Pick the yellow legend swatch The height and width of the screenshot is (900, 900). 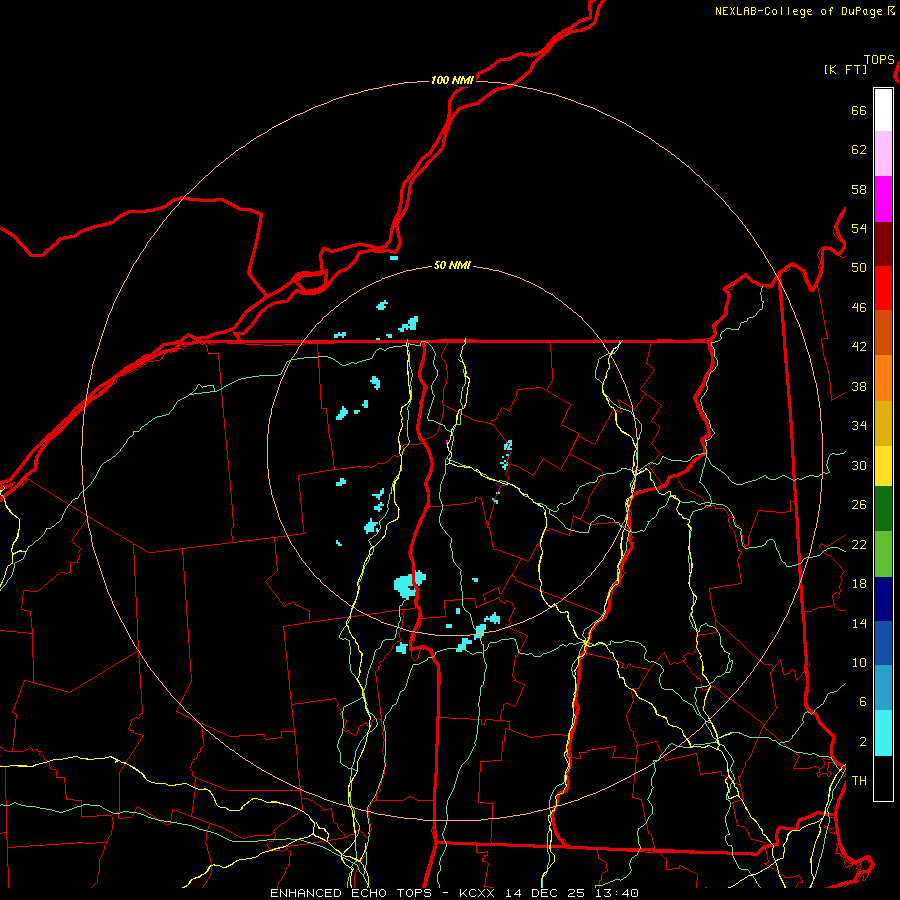click(x=883, y=466)
